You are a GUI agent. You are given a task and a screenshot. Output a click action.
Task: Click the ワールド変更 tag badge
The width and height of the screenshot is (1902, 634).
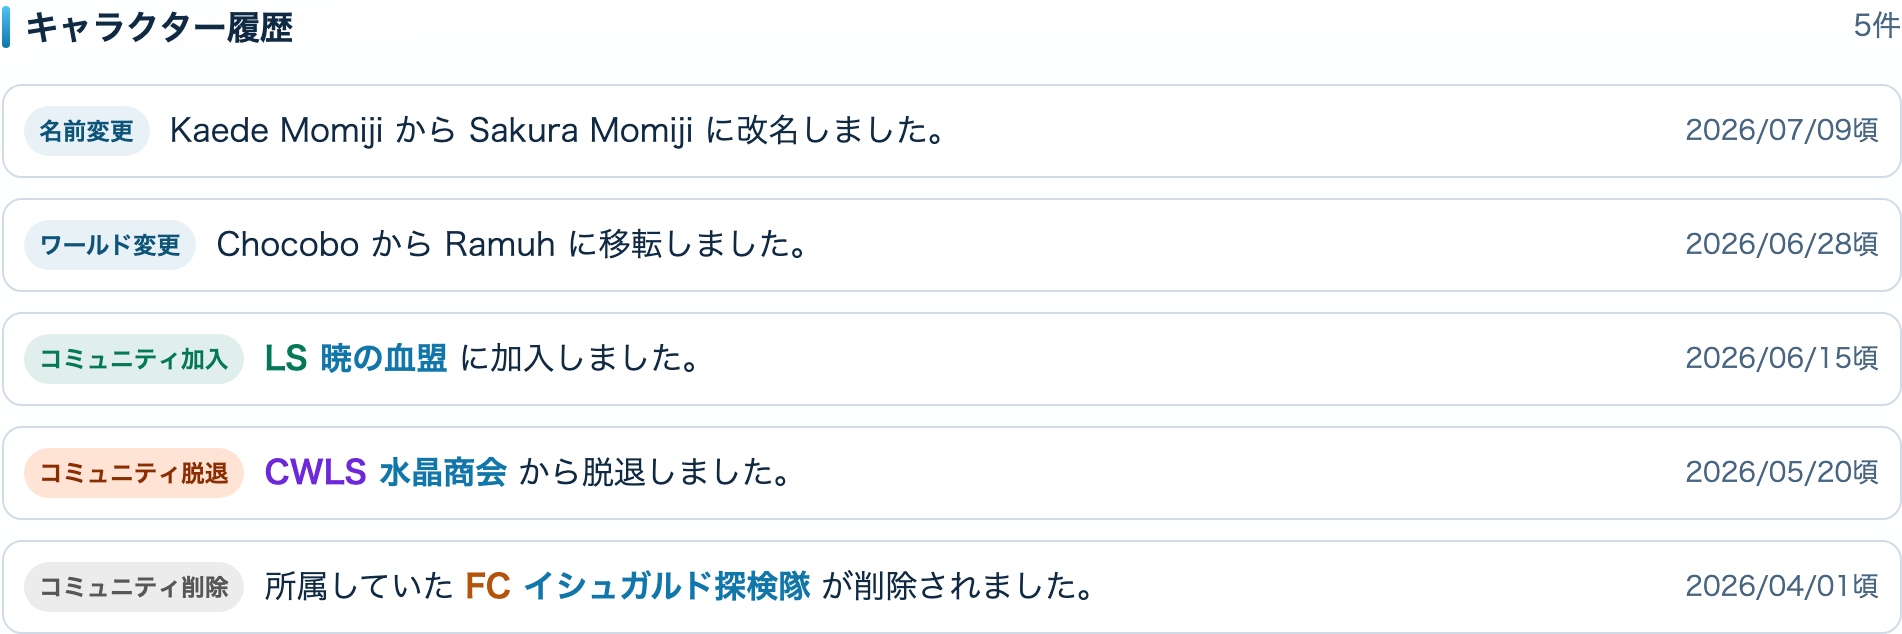coord(110,245)
